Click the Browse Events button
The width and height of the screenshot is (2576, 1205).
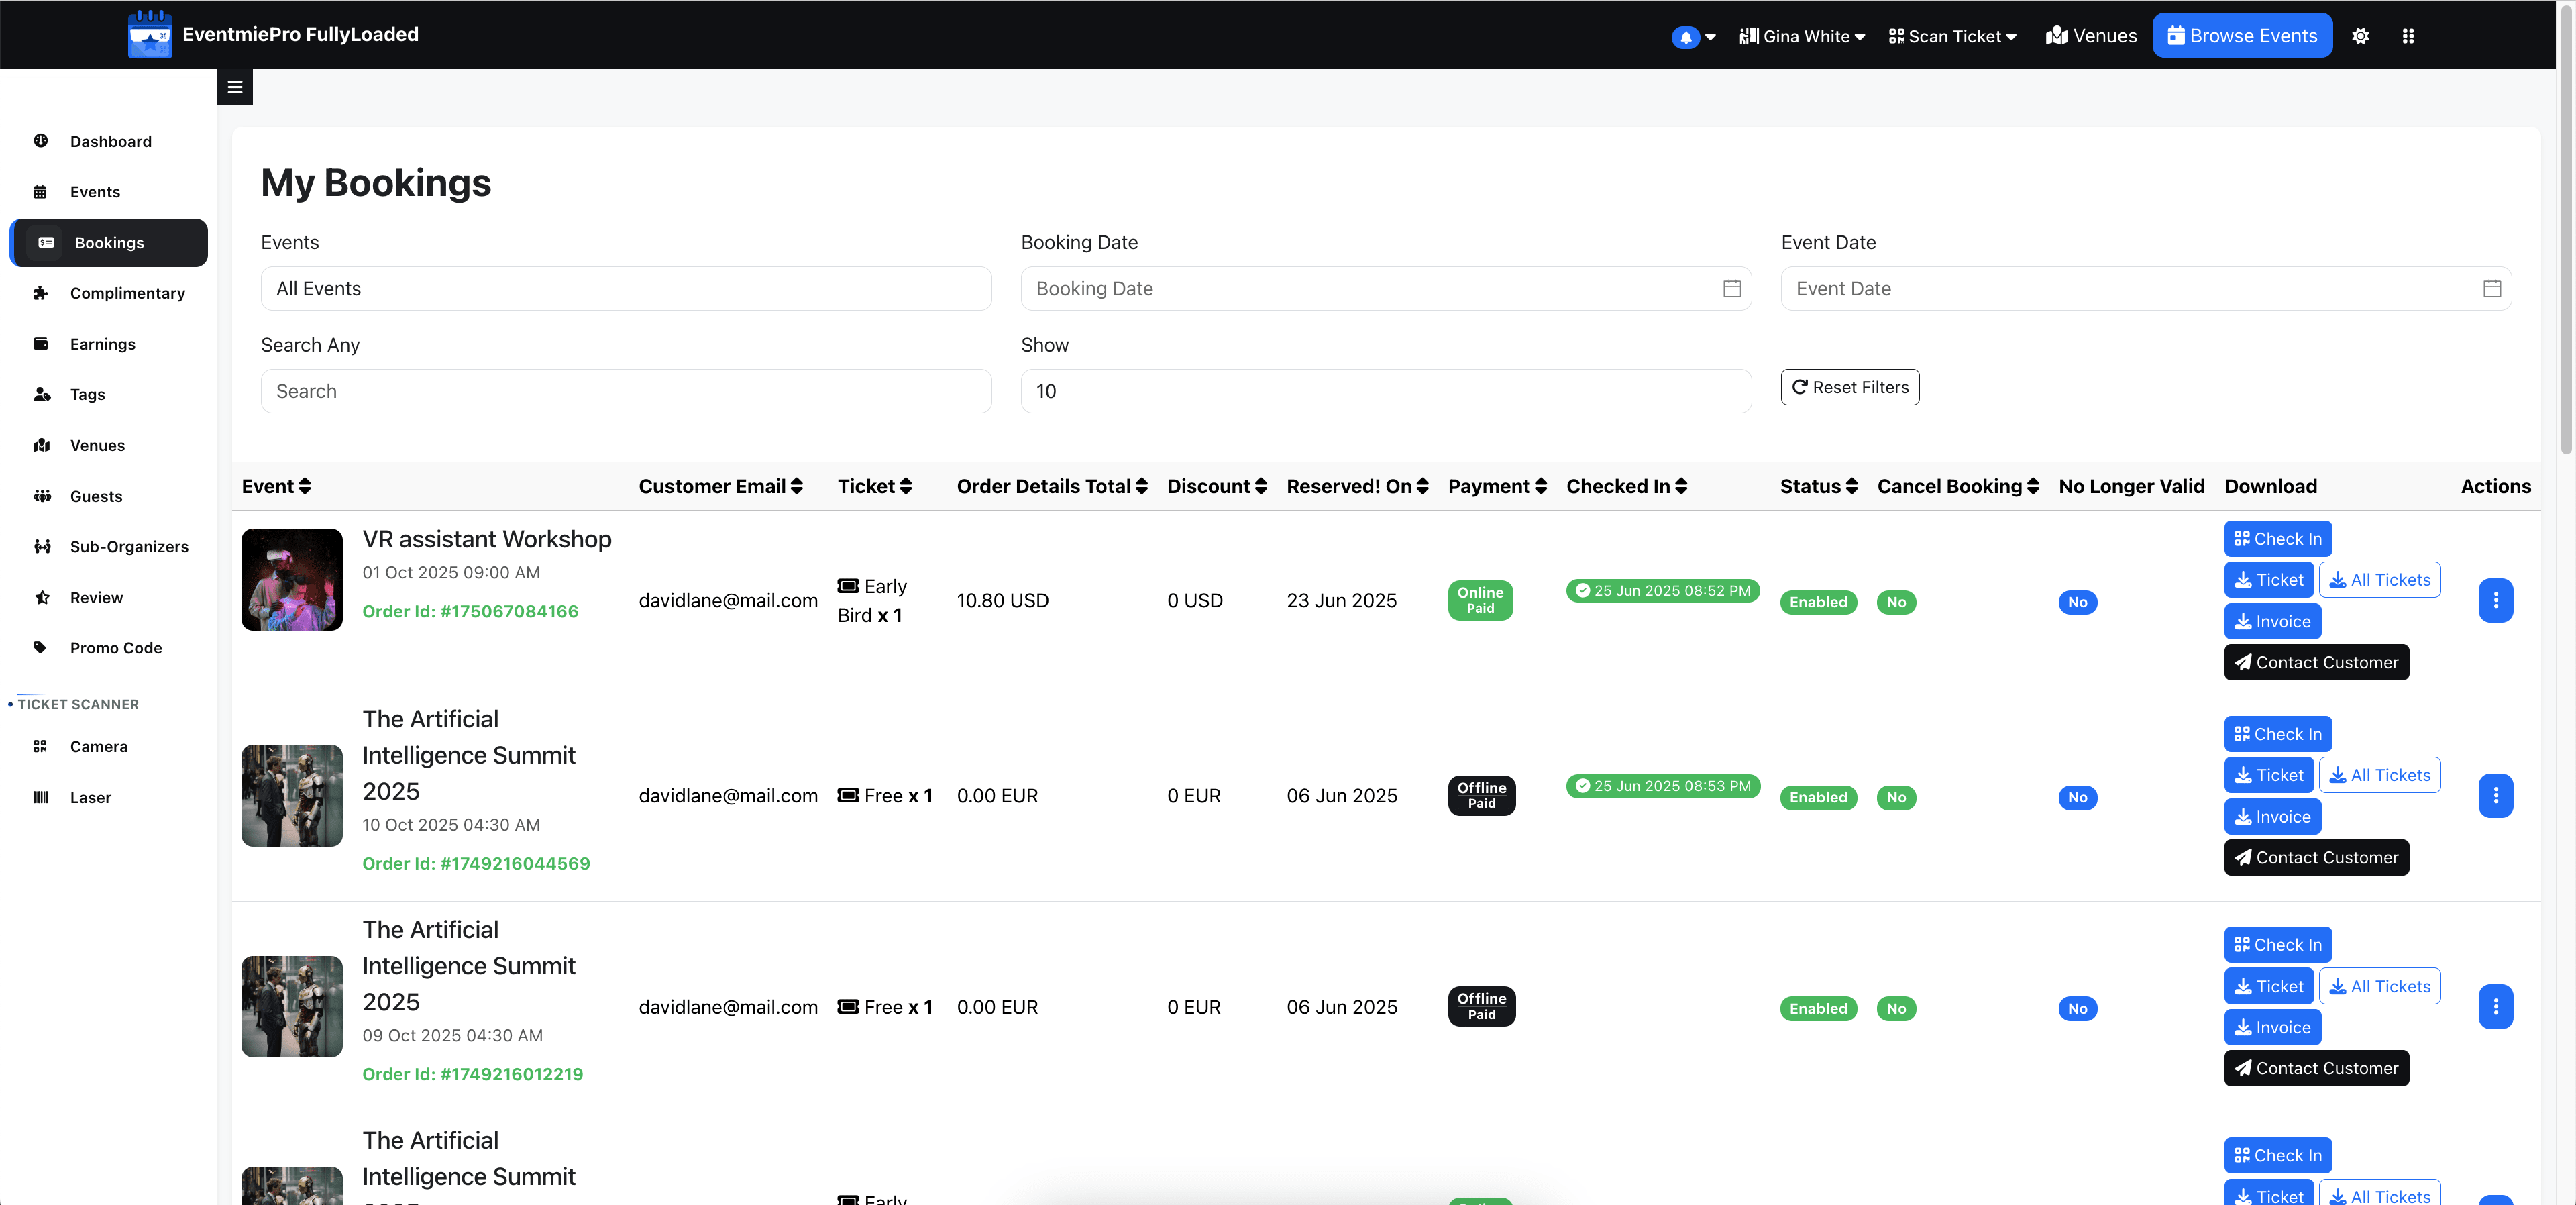click(2242, 36)
